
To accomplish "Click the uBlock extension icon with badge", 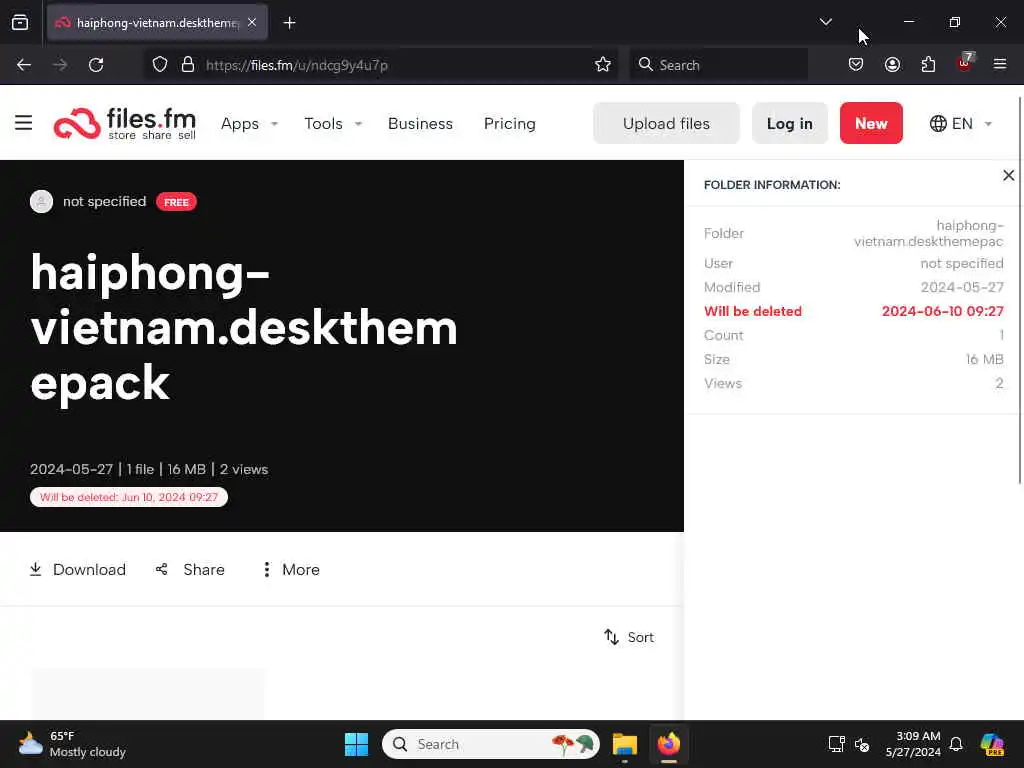I will 965,63.
